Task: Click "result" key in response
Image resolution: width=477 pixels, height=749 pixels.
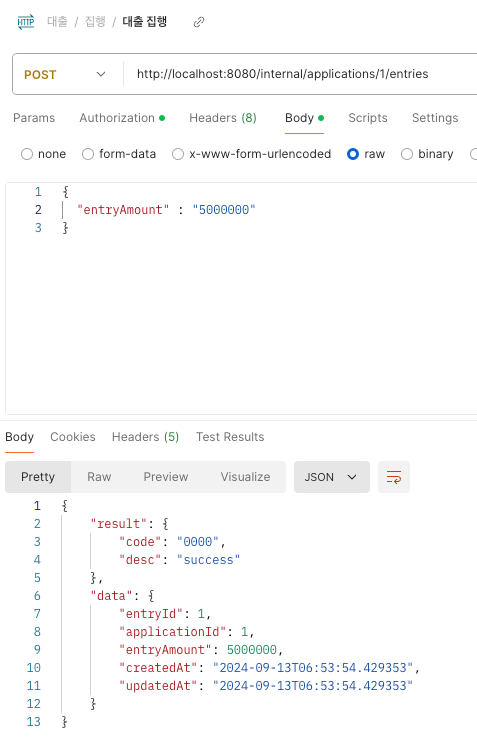Action: [119, 524]
